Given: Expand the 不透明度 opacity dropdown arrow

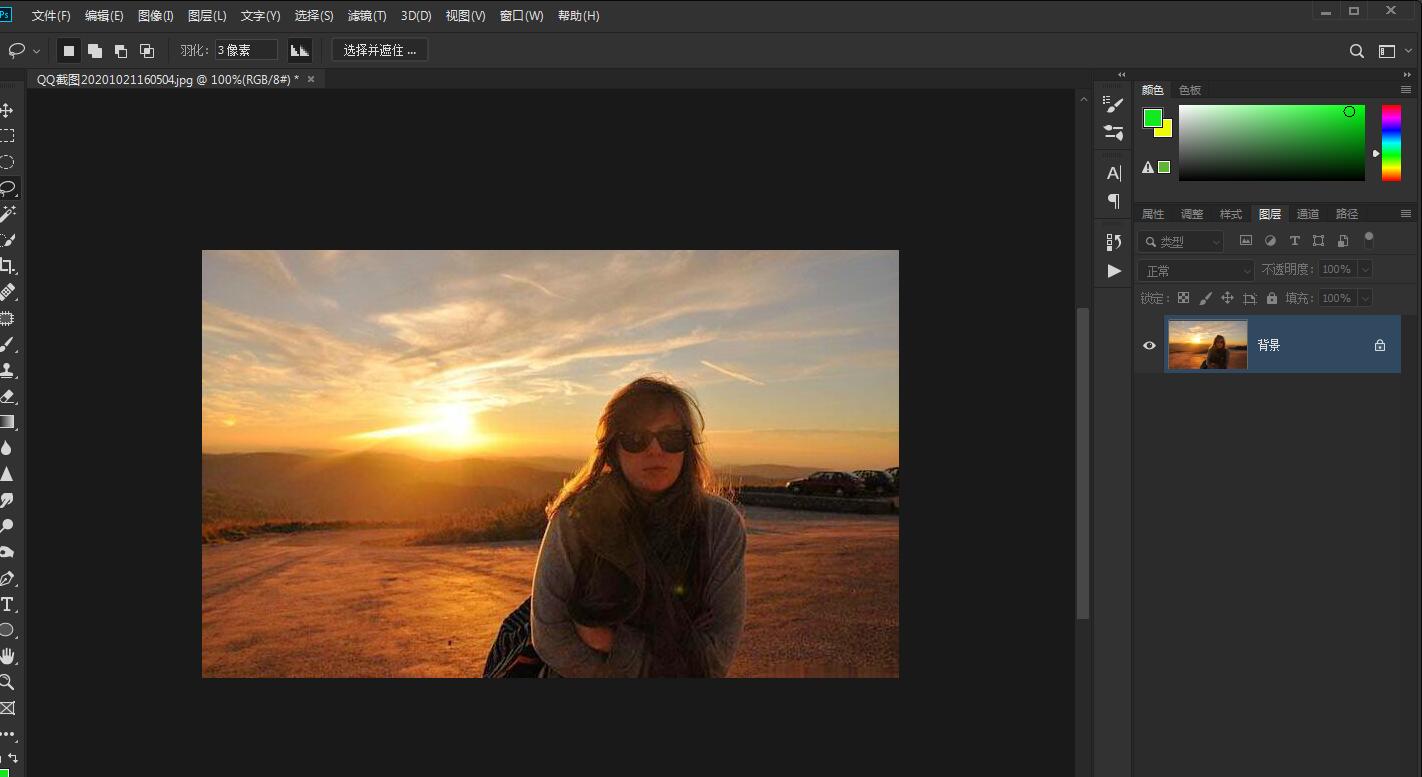Looking at the screenshot, I should [x=1364, y=270].
